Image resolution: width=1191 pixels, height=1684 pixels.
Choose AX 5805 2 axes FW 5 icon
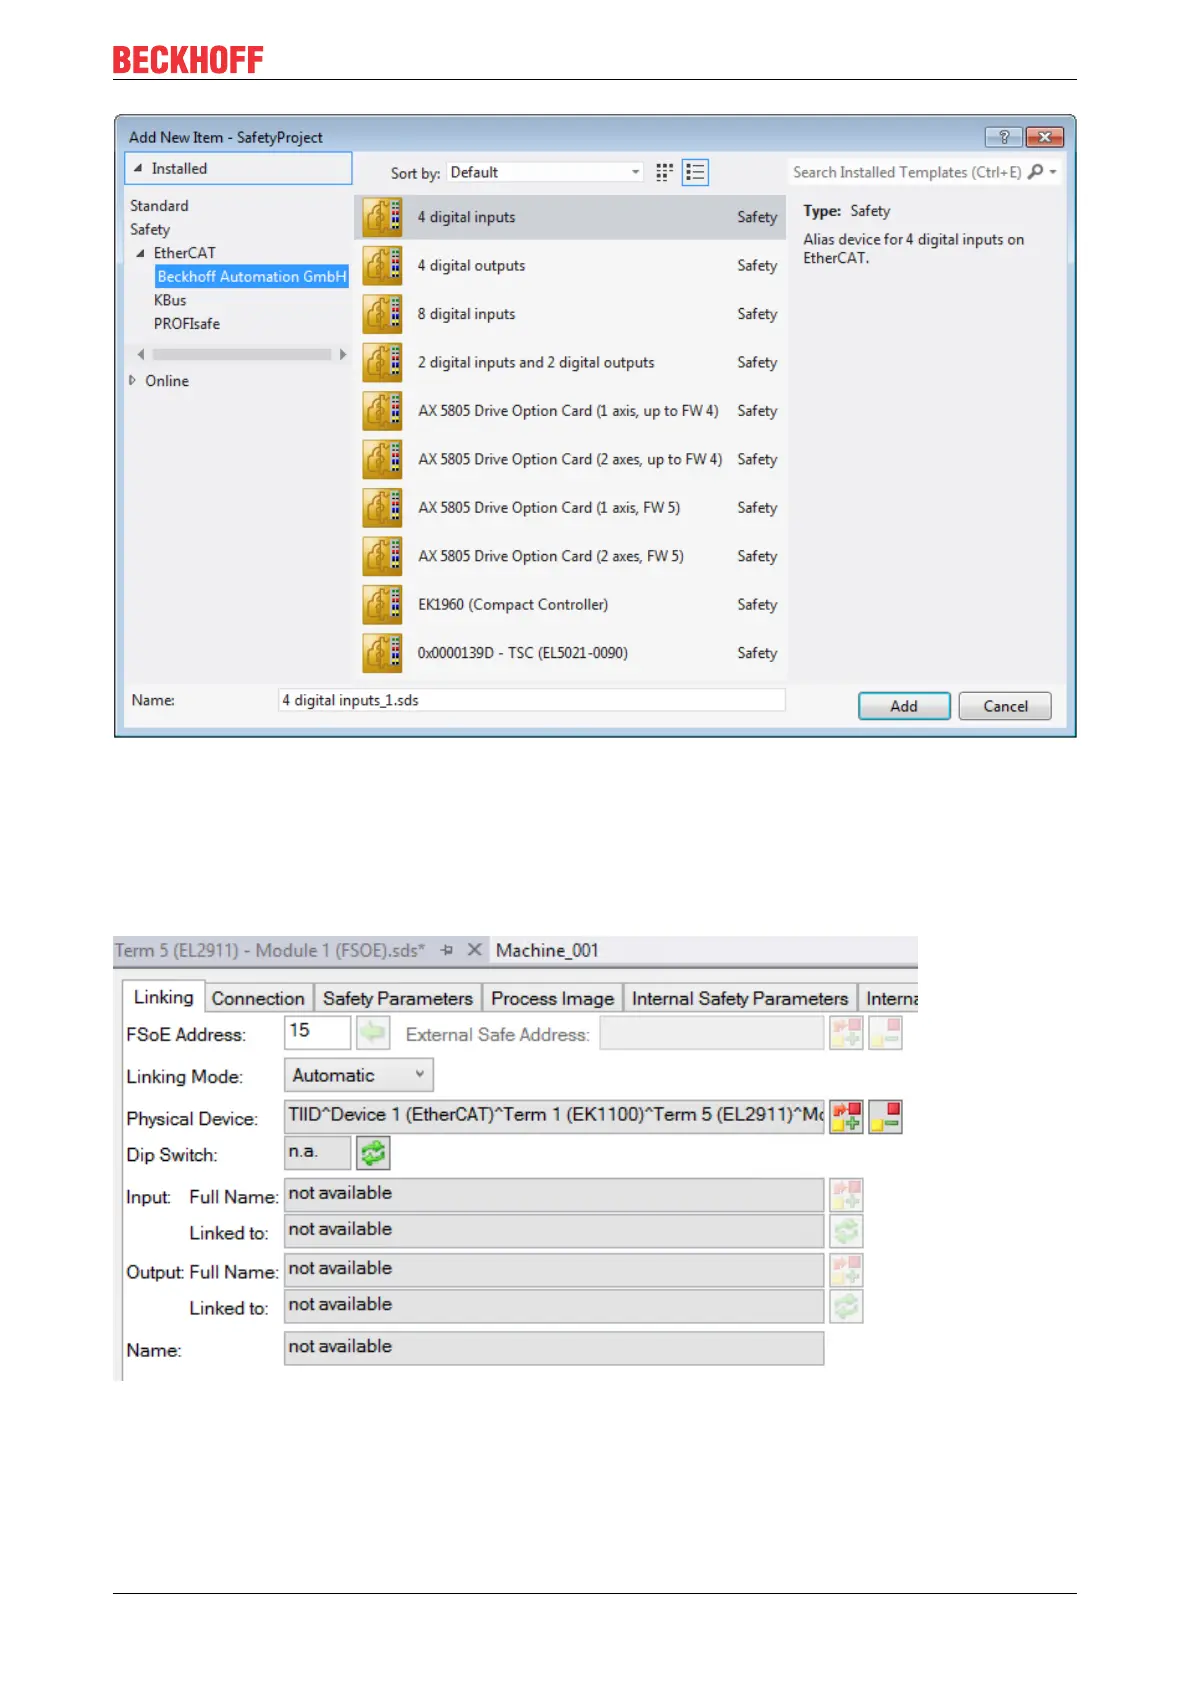[382, 556]
